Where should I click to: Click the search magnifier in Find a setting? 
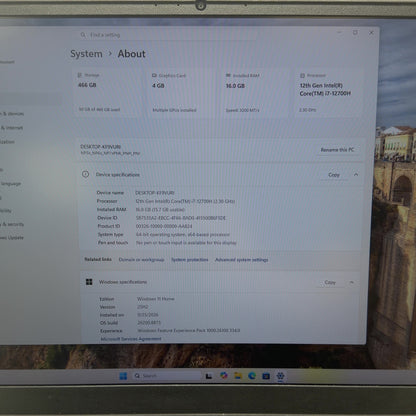(83, 35)
